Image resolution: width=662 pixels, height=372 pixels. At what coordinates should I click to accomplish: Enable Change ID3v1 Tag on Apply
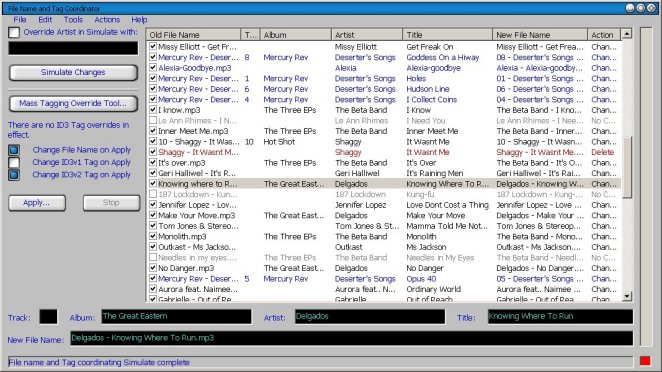click(x=14, y=163)
